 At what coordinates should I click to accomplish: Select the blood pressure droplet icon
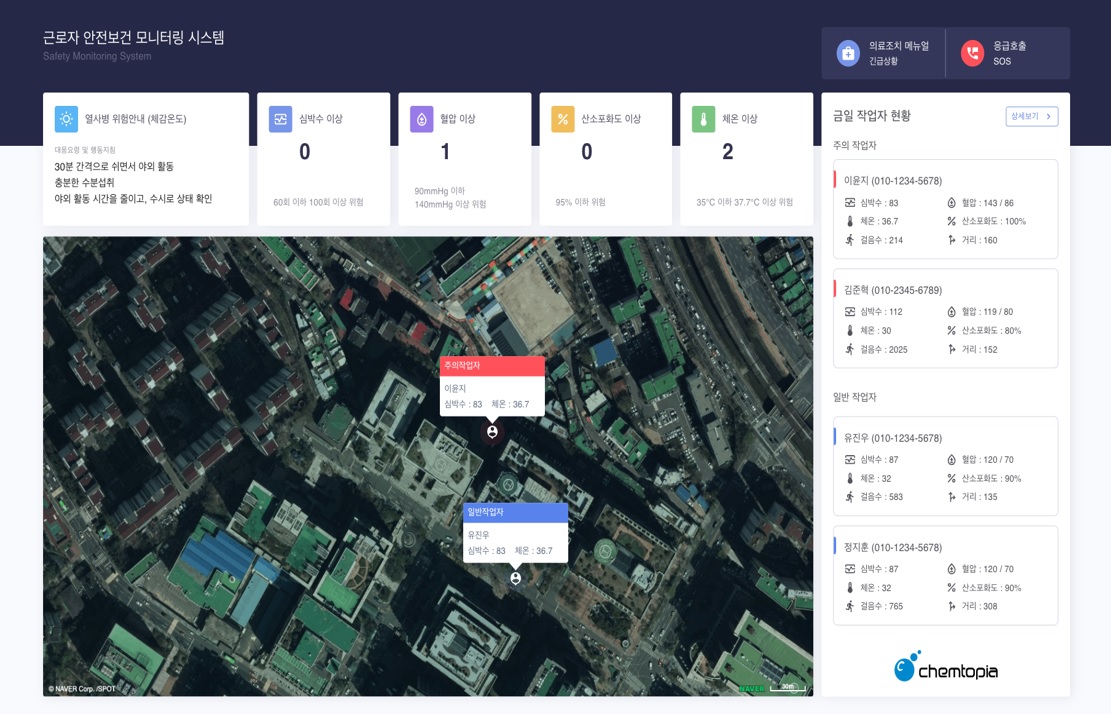421,119
